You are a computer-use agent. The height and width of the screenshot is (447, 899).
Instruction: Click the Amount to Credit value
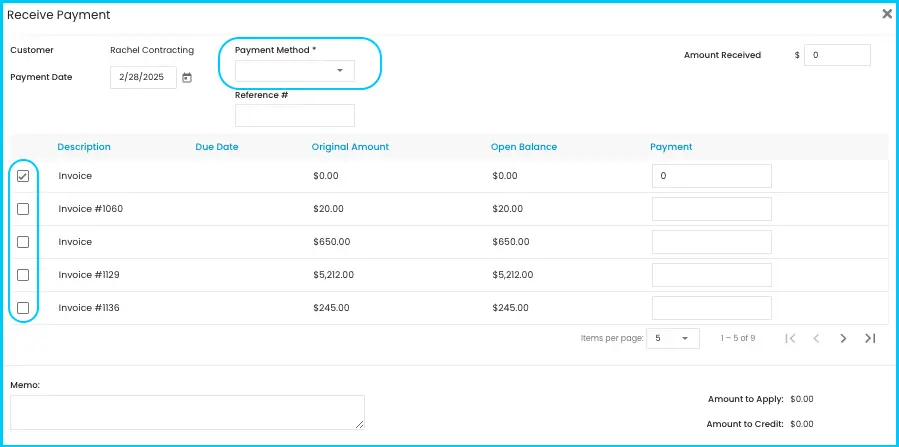click(802, 425)
